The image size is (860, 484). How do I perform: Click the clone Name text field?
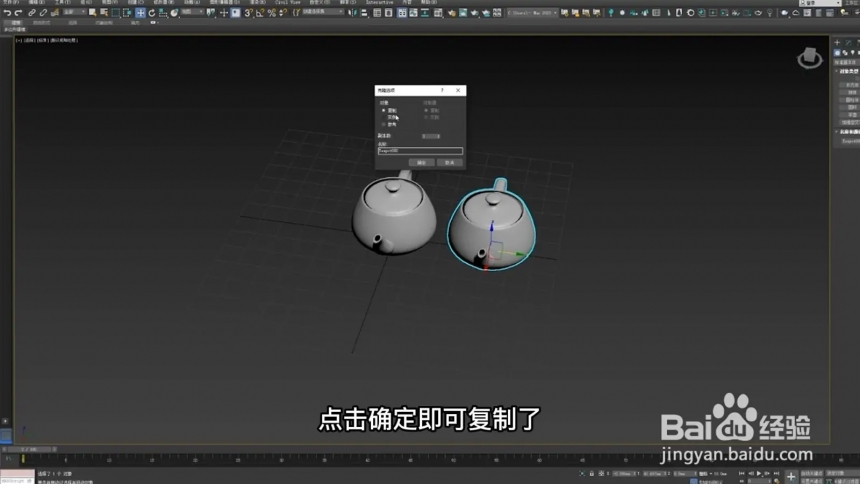point(420,150)
